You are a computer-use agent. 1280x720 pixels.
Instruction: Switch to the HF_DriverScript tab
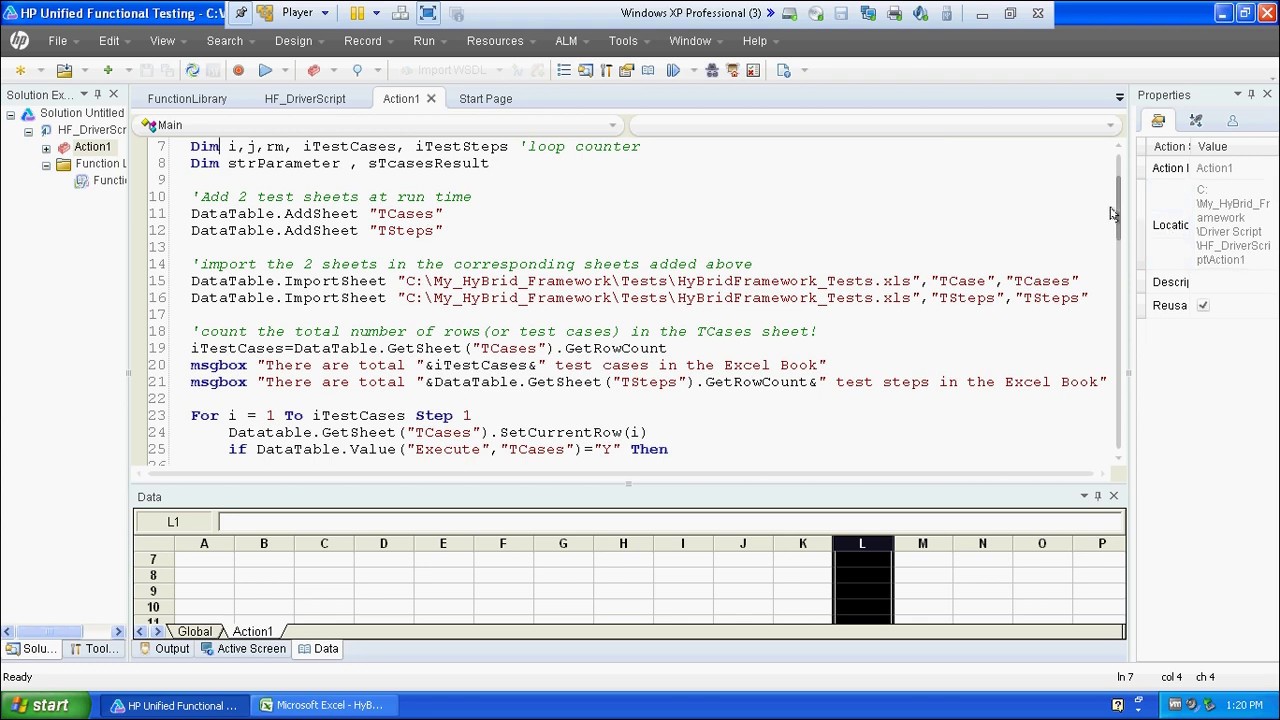pos(305,99)
